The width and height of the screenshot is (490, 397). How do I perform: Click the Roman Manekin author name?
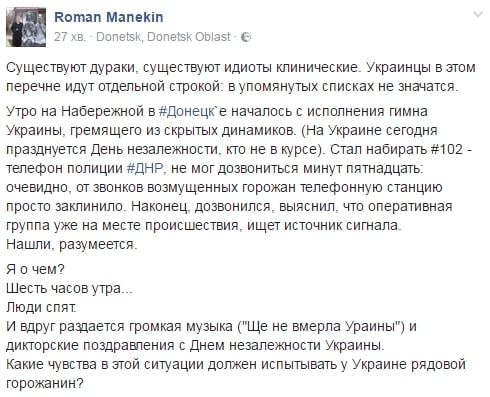pos(109,17)
